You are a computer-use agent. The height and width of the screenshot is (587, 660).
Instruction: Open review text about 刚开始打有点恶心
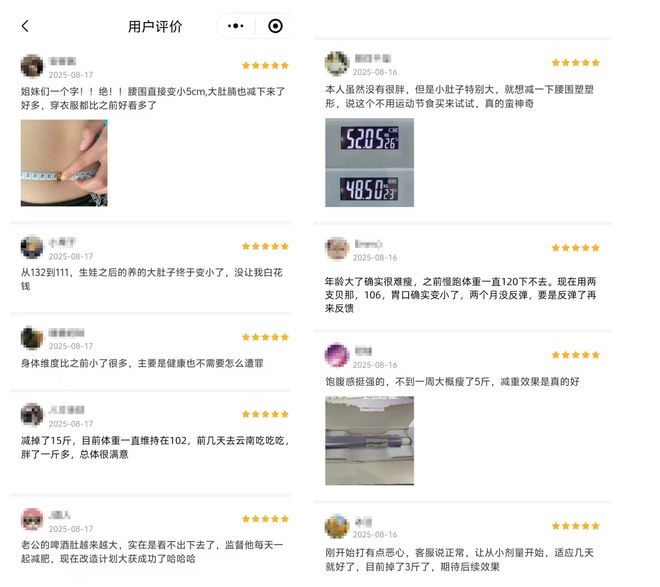click(459, 559)
